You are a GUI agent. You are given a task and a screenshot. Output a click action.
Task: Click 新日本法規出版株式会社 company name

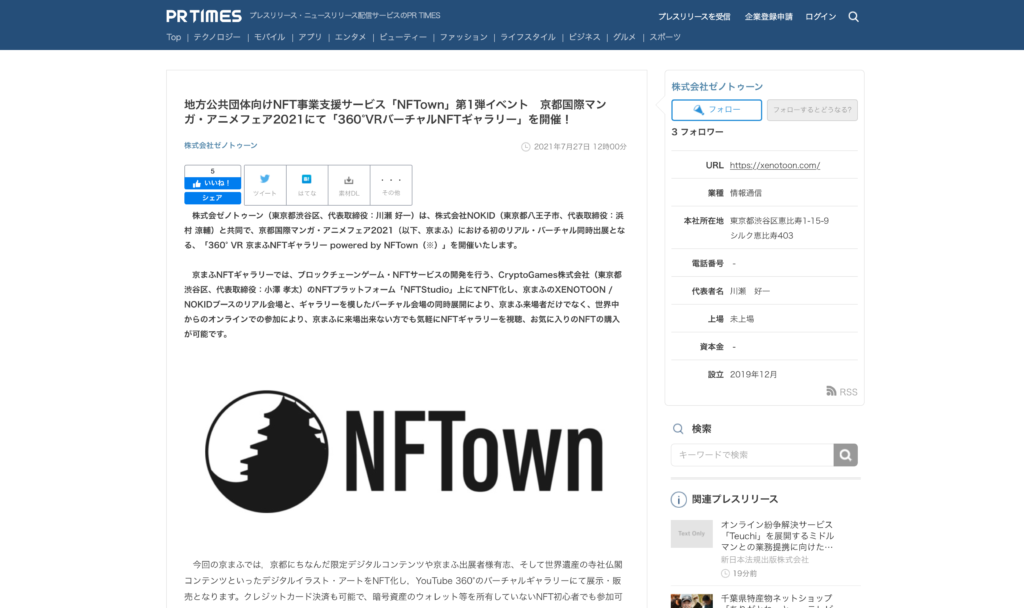point(764,560)
